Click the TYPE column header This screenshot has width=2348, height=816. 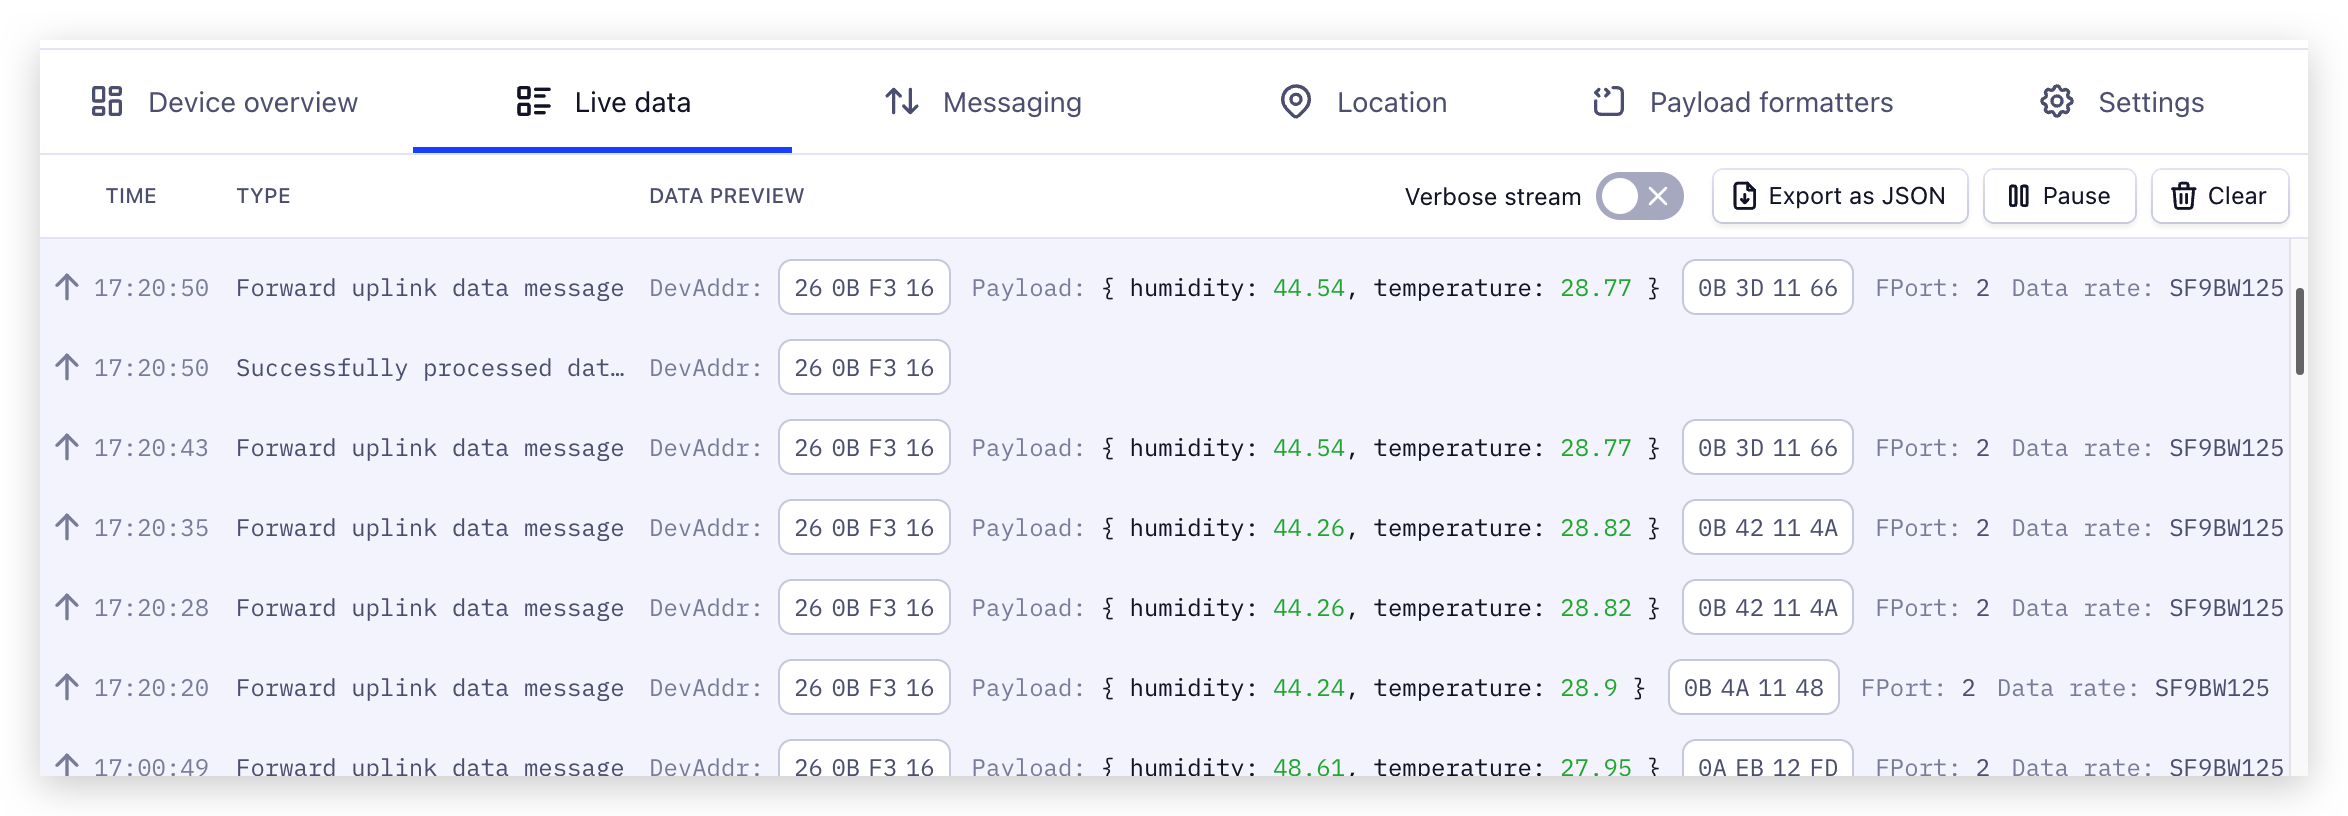(263, 196)
